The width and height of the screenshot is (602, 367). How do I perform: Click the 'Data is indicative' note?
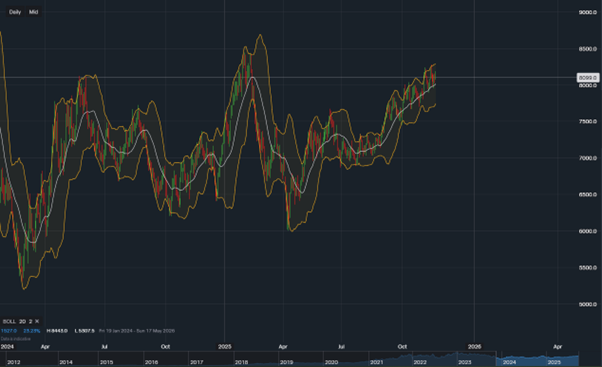tap(16, 339)
